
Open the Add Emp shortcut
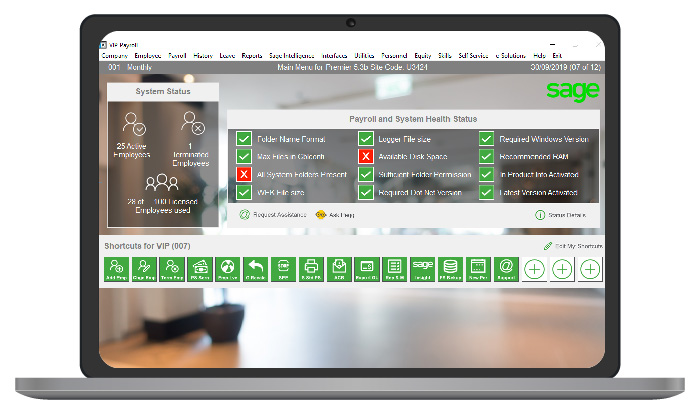click(117, 269)
